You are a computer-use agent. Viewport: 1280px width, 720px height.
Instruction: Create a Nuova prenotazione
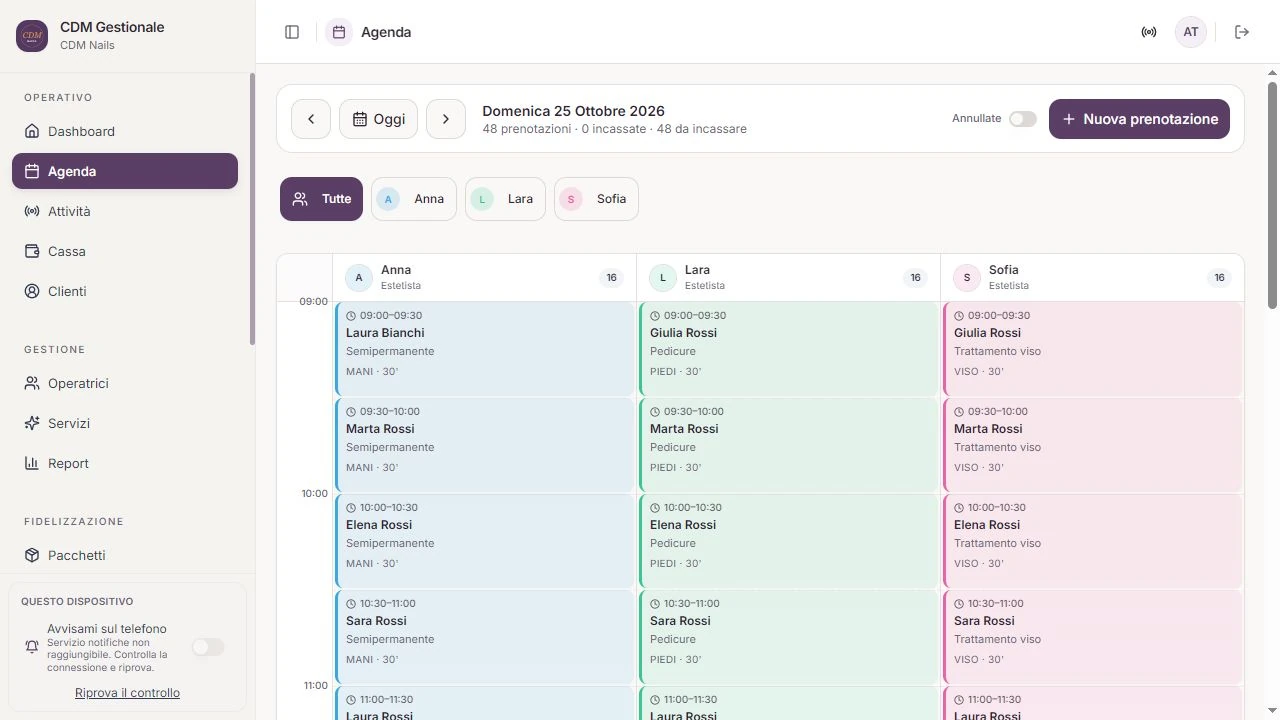1139,119
